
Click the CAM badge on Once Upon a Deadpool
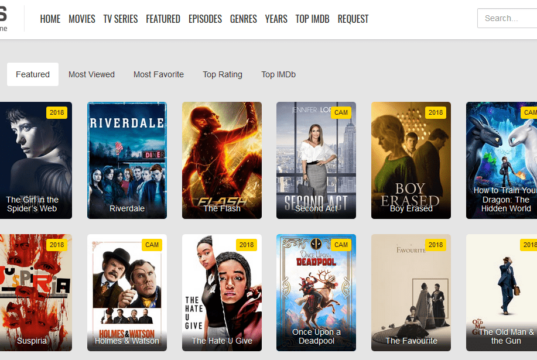(341, 245)
